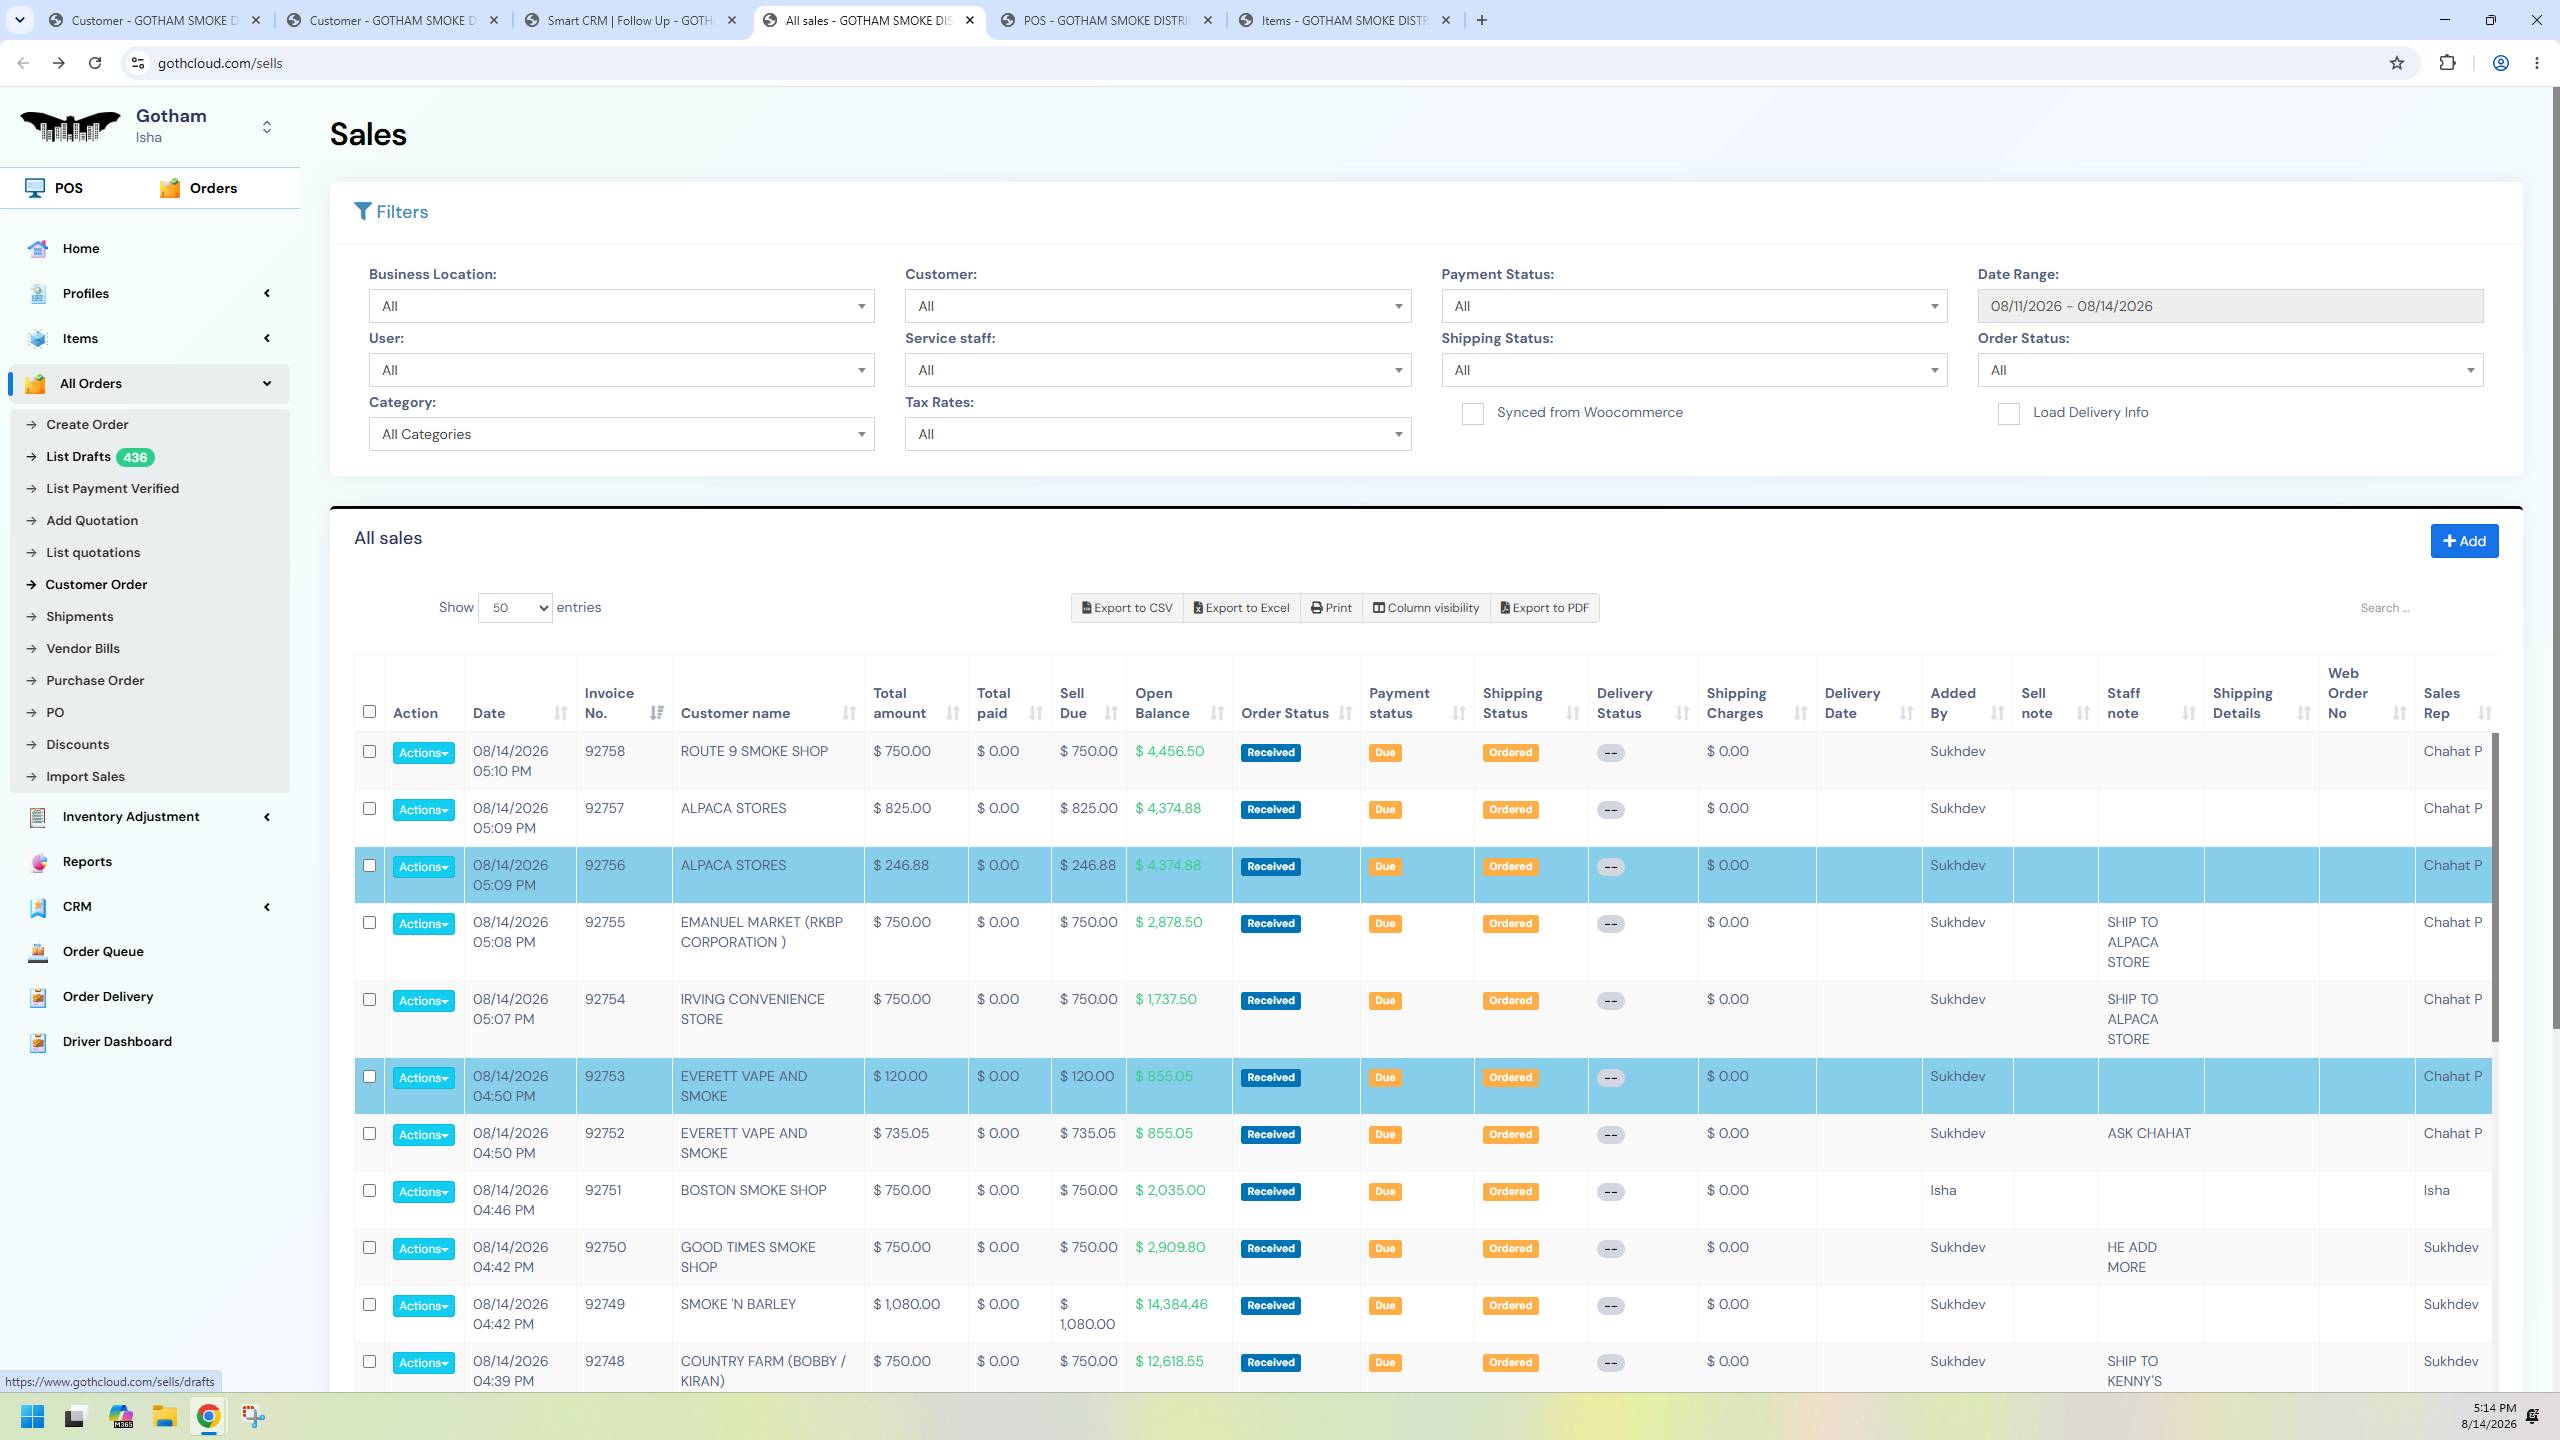Bookmark this page with the star icon
Screen dimensions: 2560x1440
pyautogui.click(x=2397, y=63)
